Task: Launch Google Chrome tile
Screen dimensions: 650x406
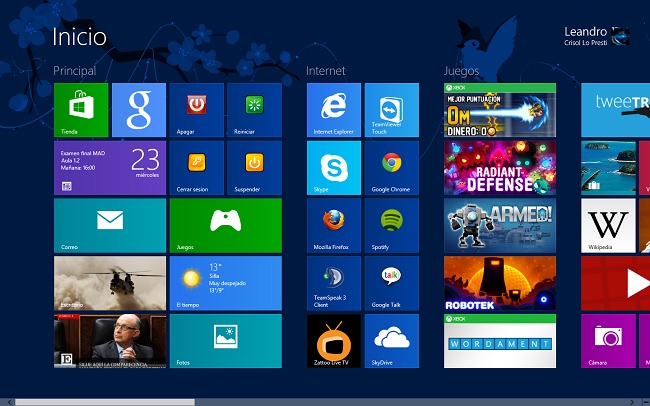Action: click(392, 168)
